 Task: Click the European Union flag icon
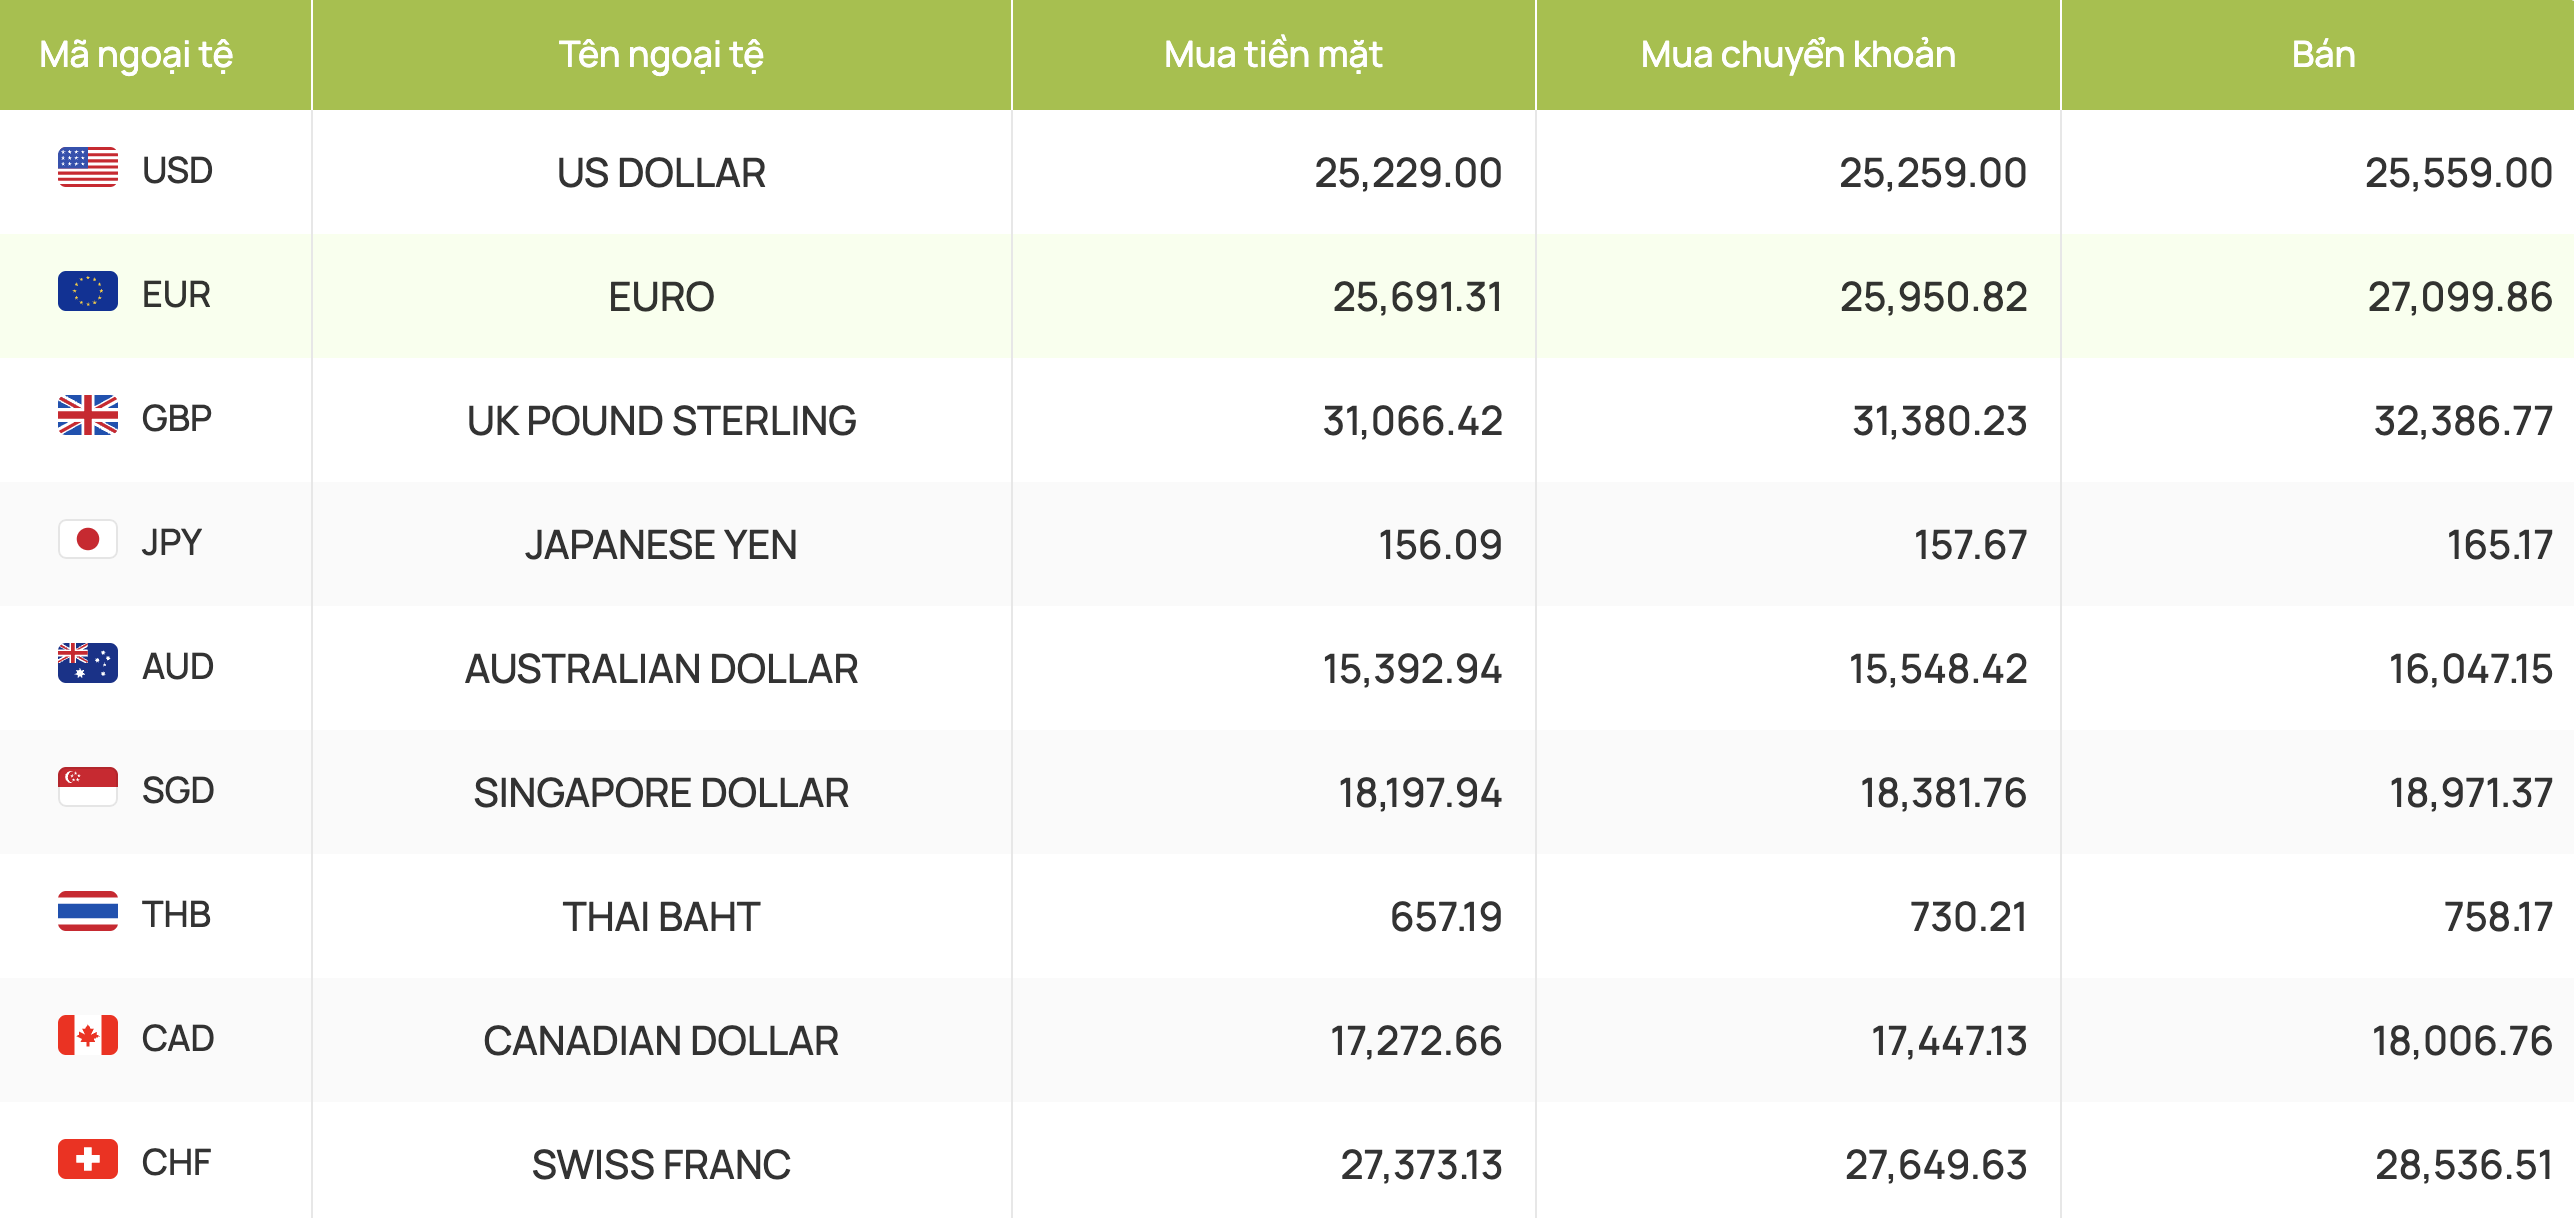tap(88, 292)
